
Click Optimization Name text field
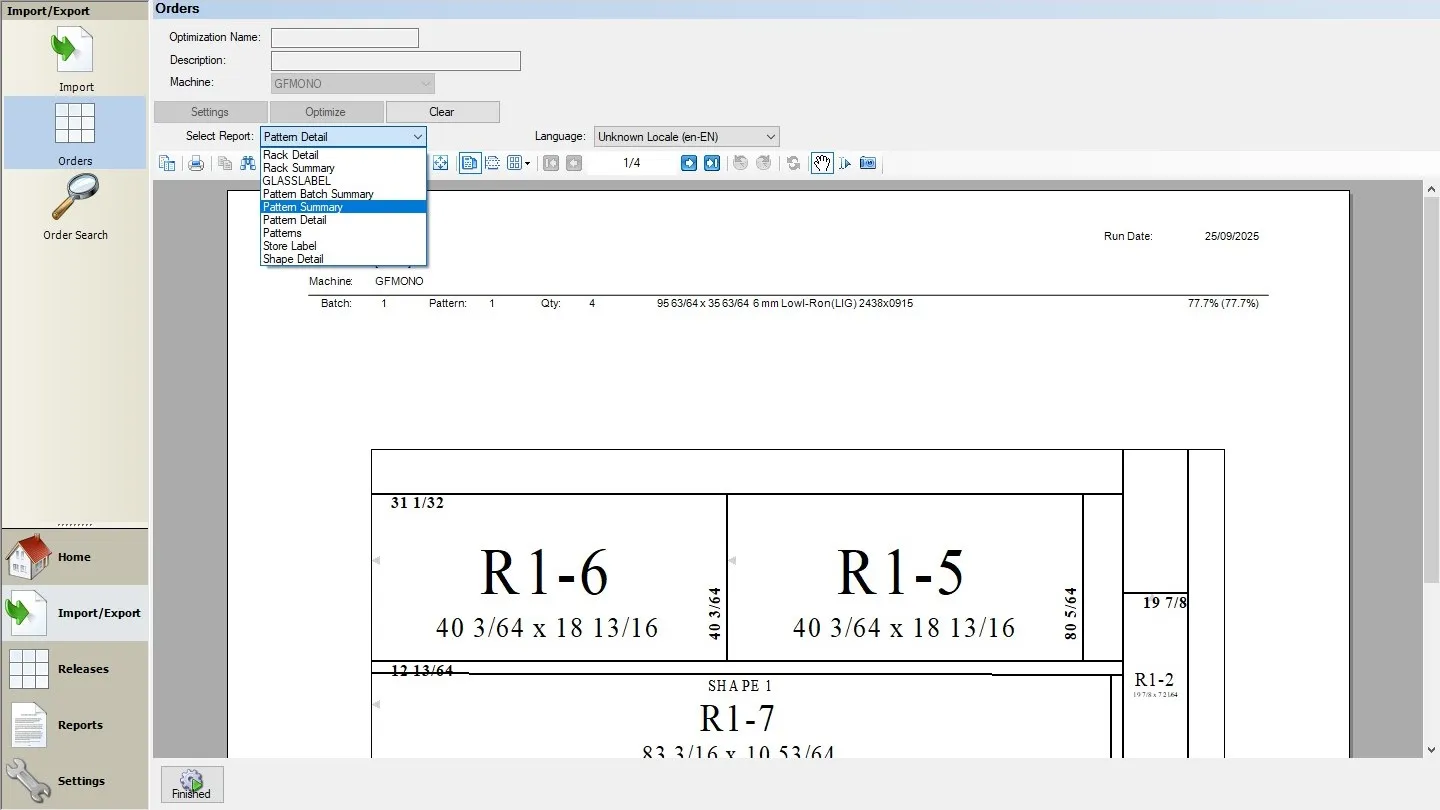coord(345,38)
